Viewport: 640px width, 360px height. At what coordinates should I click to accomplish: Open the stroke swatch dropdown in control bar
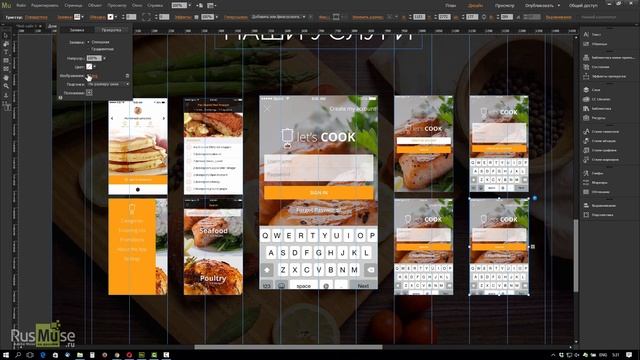tap(116, 17)
